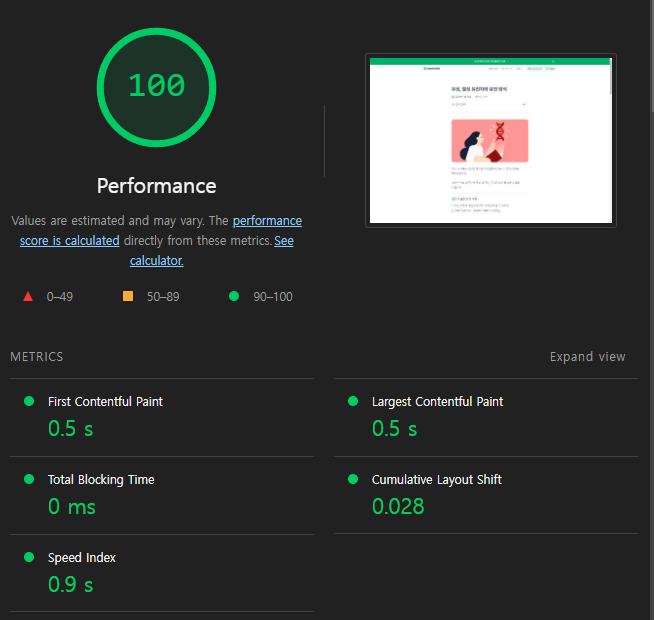Open the See calculator link
Screen dimensions: 654x620
[x=212, y=250]
